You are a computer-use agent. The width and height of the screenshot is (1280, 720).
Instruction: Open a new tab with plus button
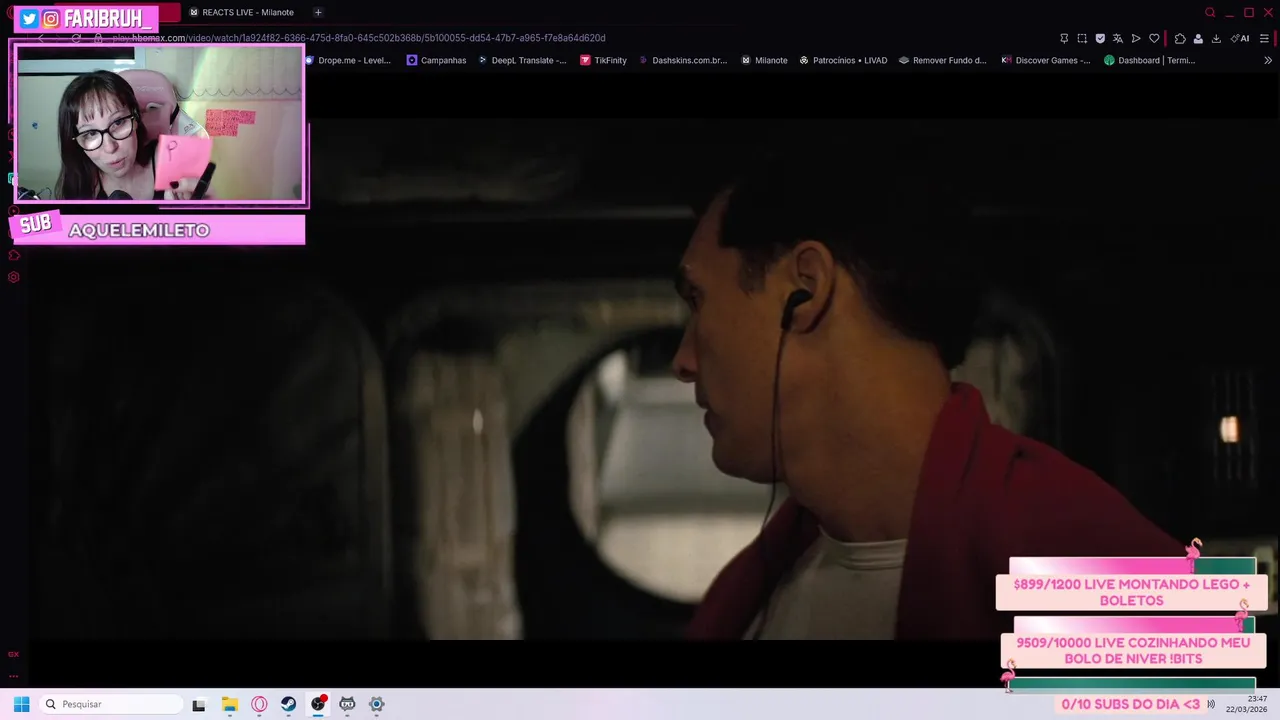pos(318,12)
